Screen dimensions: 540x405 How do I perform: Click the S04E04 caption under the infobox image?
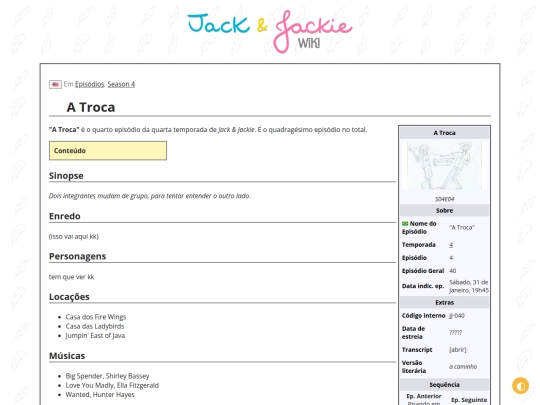pyautogui.click(x=444, y=199)
